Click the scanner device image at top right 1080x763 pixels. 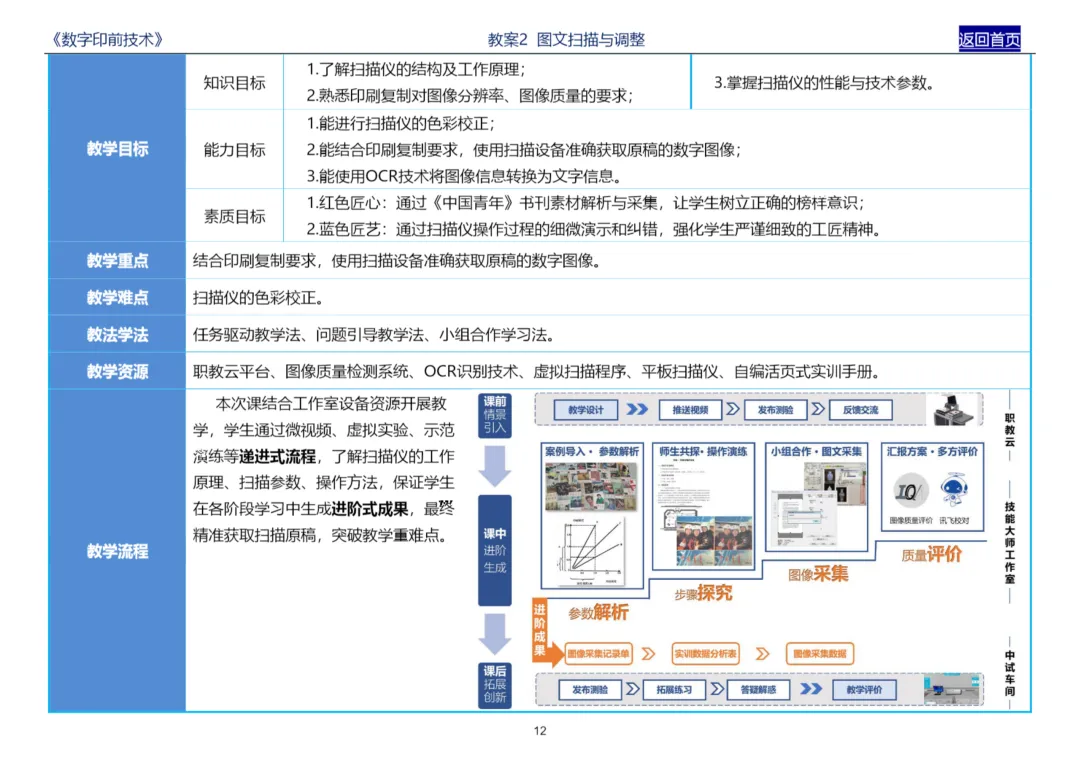click(x=953, y=409)
